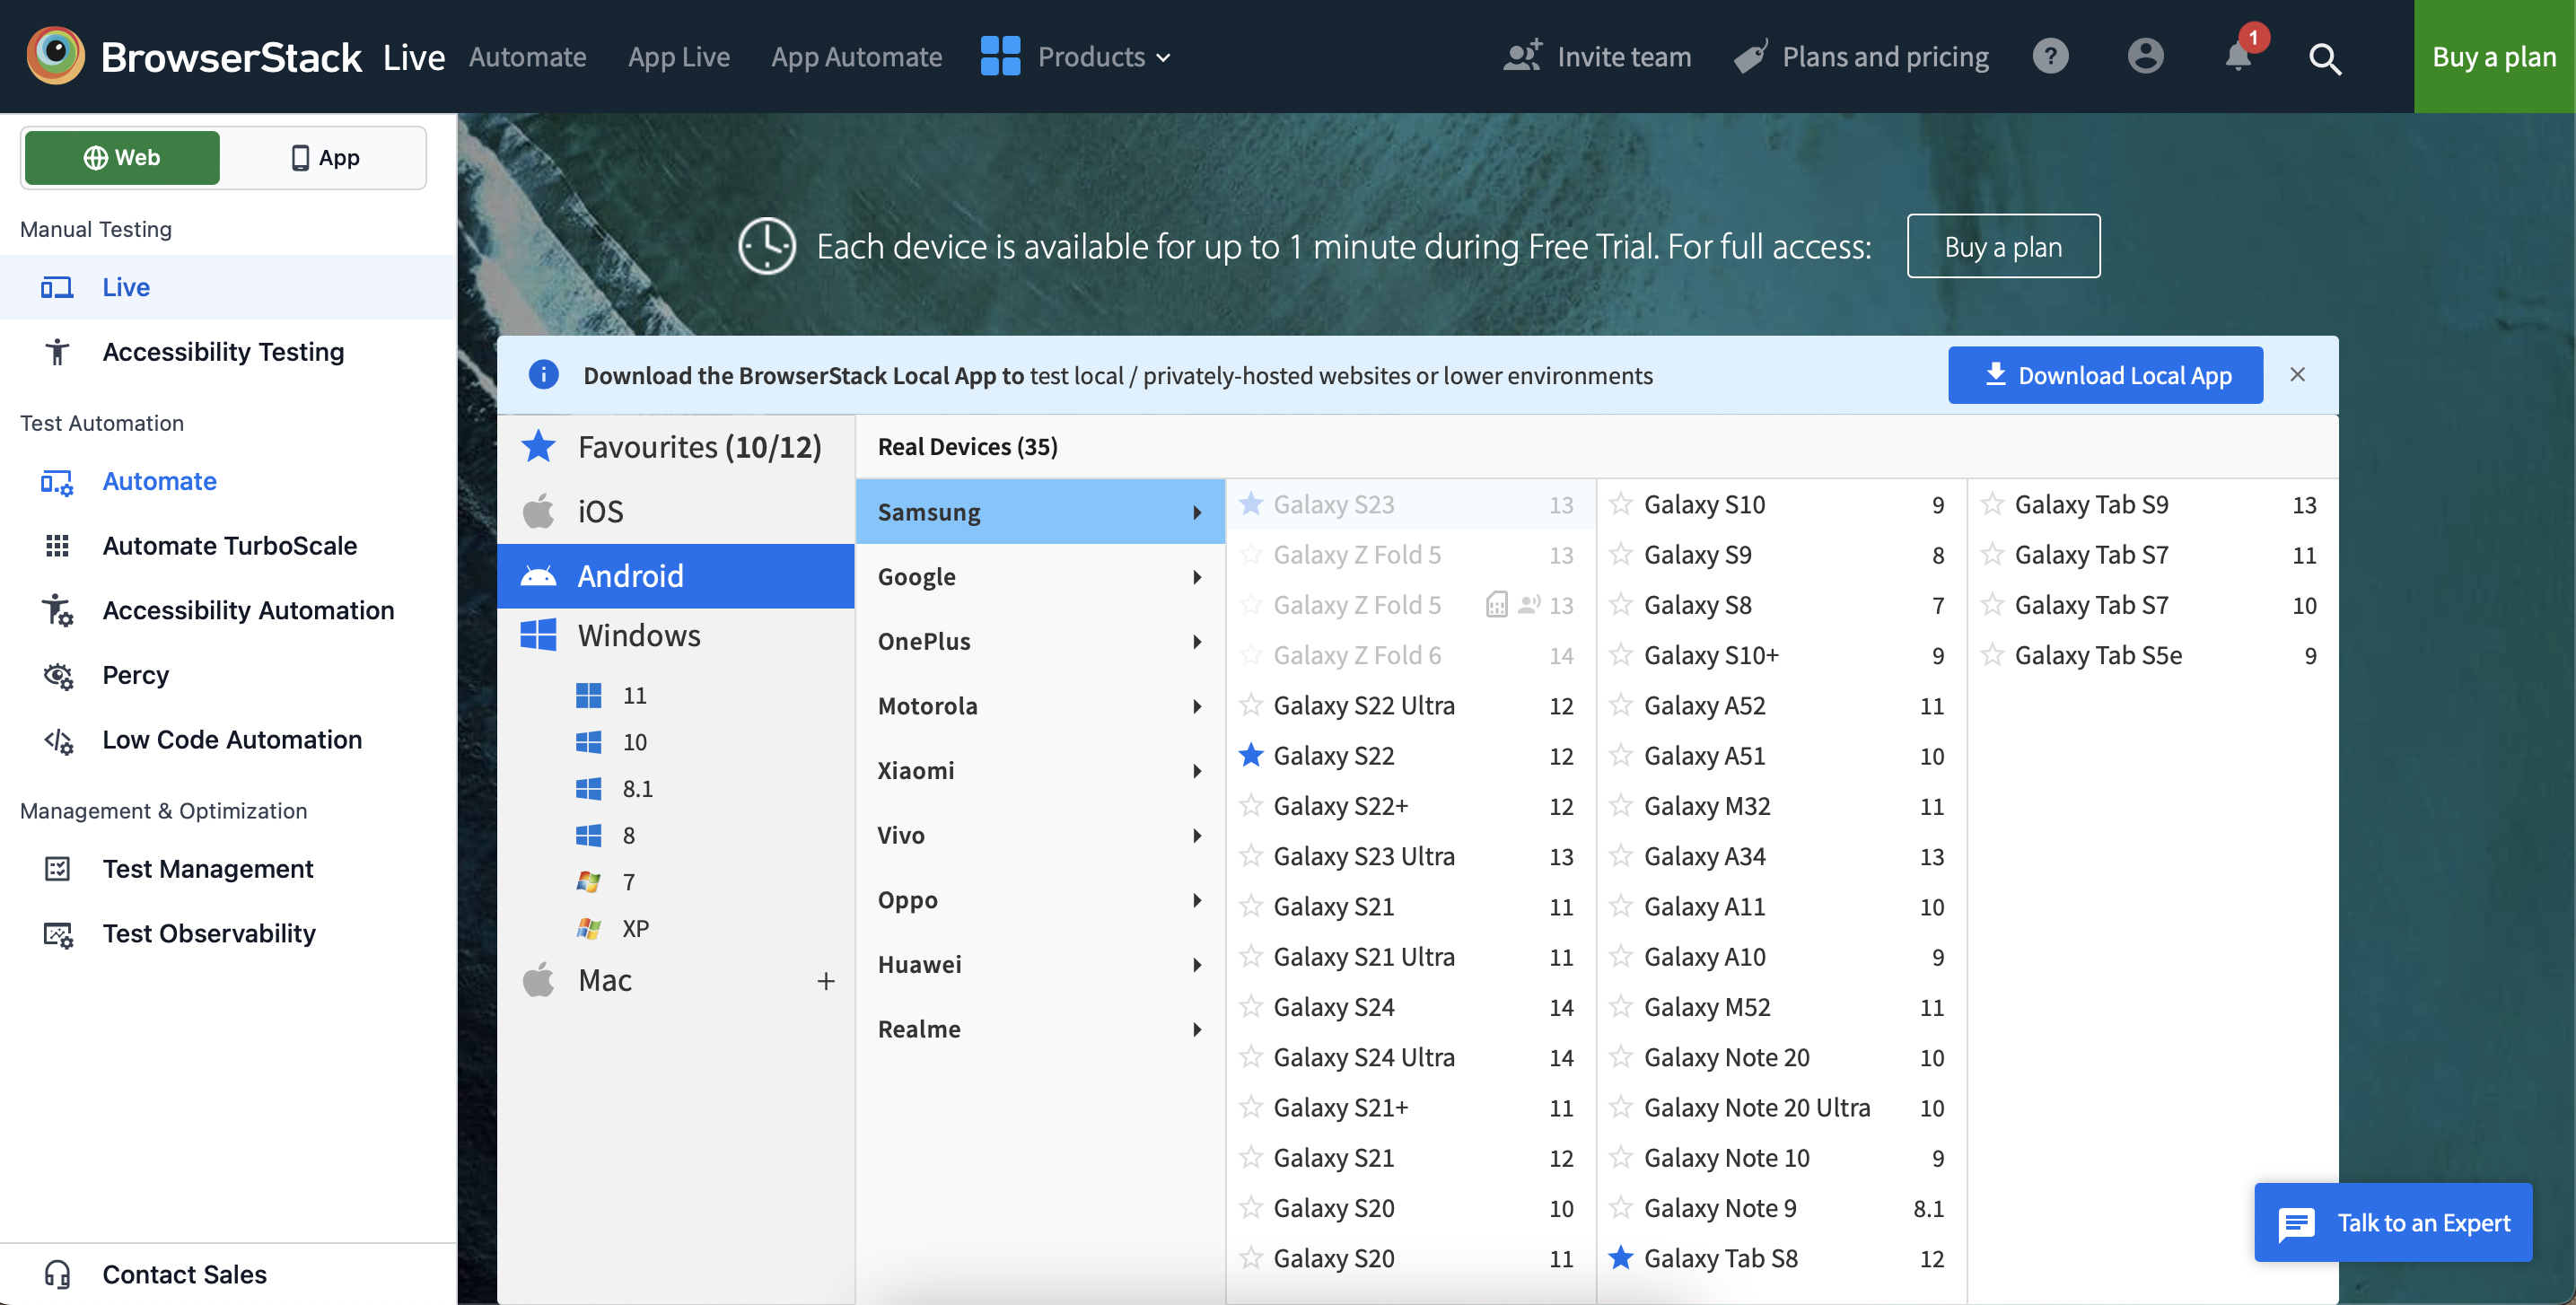The image size is (2576, 1305).
Task: Select the Realme brand row
Action: coord(1040,1029)
